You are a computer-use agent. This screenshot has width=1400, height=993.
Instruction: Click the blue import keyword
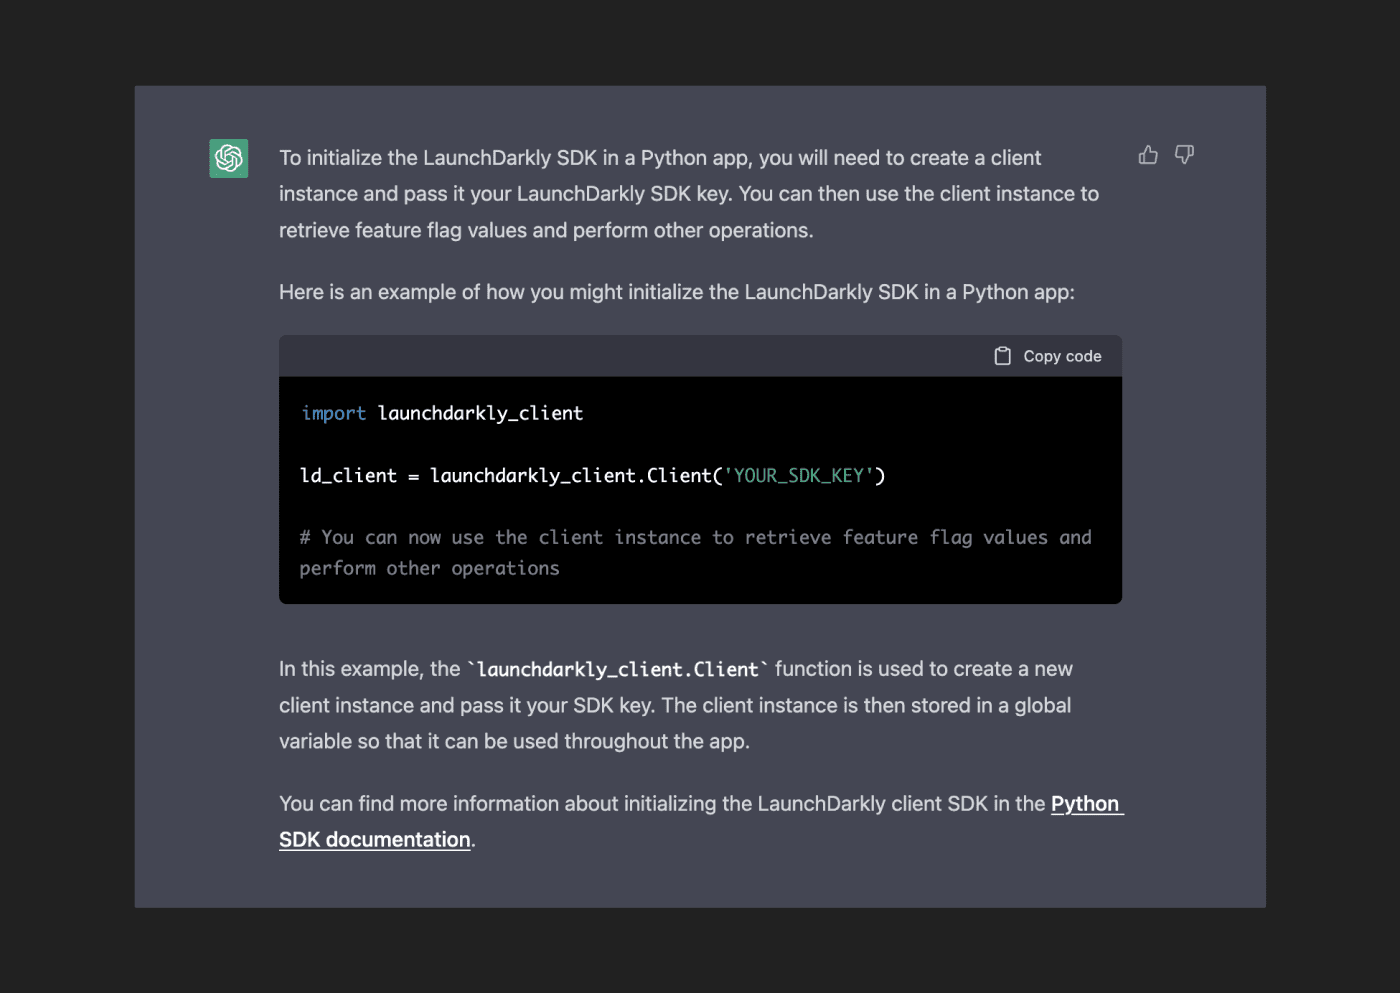coord(334,413)
